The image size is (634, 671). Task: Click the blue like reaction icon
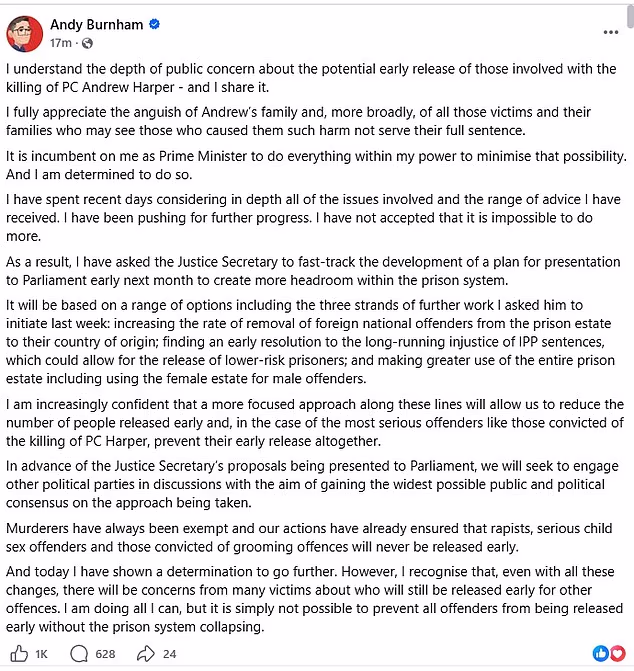click(601, 653)
